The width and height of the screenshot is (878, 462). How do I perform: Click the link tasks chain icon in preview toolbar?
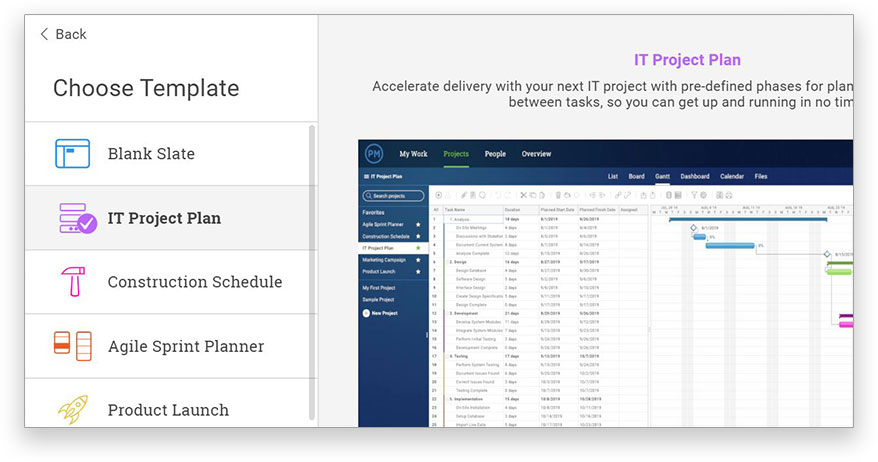[x=618, y=195]
